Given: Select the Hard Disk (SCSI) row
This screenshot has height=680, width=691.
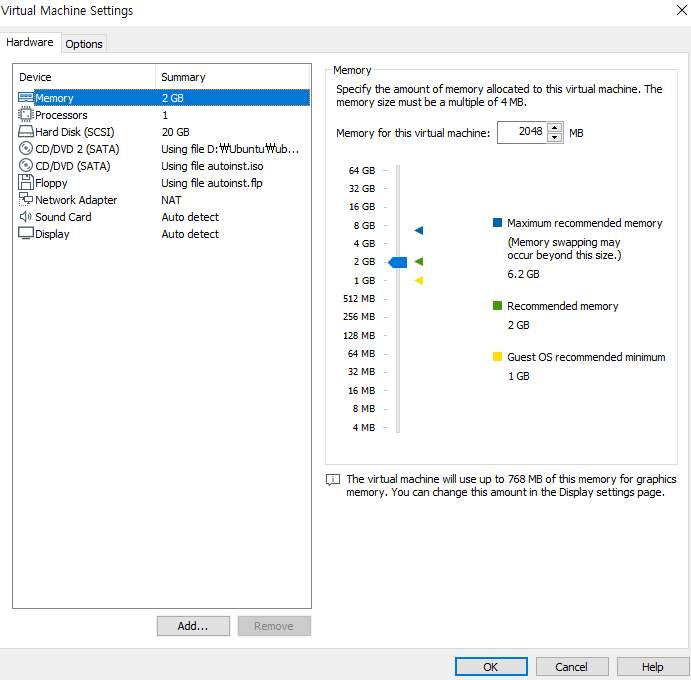Looking at the screenshot, I should (x=163, y=132).
